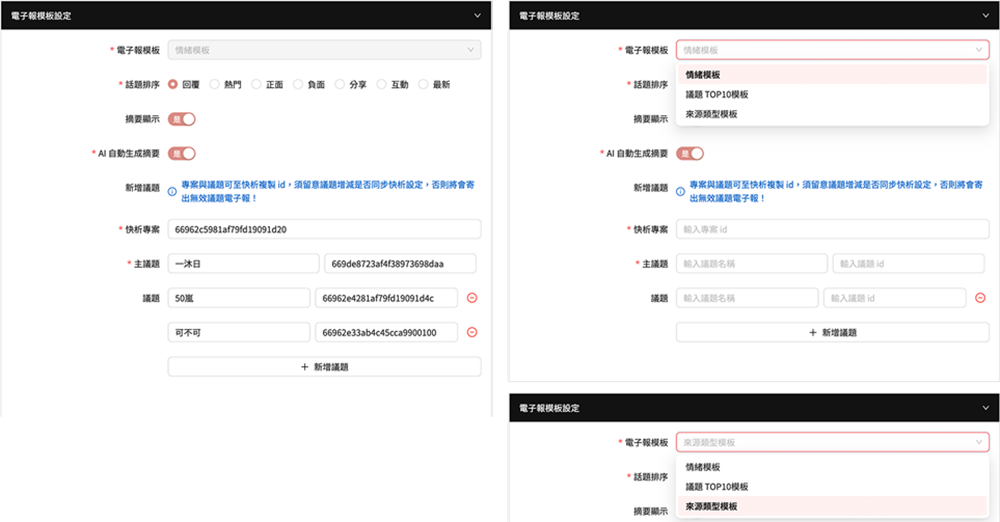Click the info icon beside the empty form's notice
Screen dimensions: 1000x522
click(681, 187)
